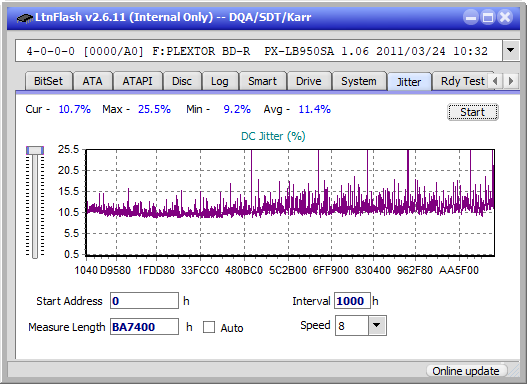The height and width of the screenshot is (384, 527).
Task: Go to the Log tab
Action: tap(220, 81)
